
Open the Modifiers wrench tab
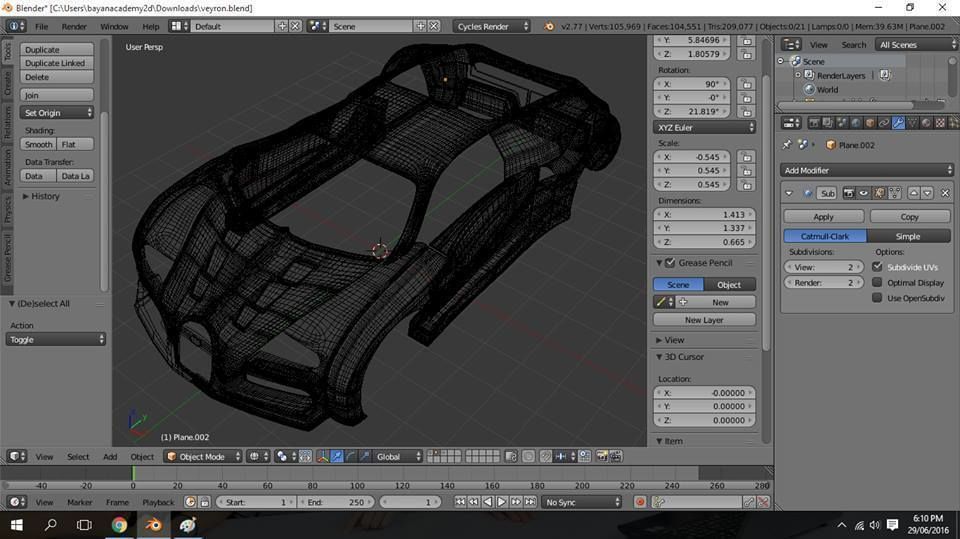coord(898,123)
